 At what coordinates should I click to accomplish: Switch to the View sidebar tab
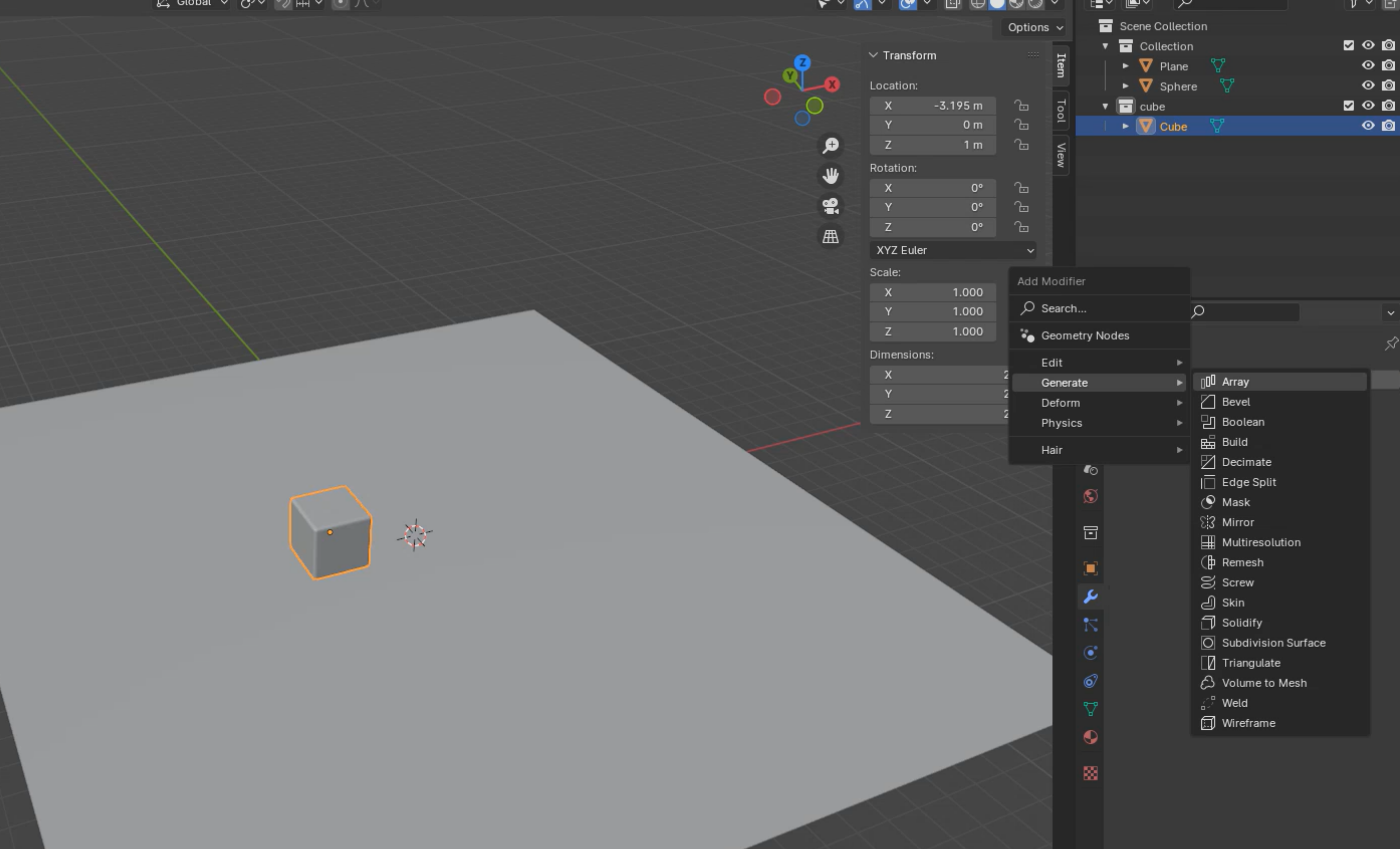(1060, 154)
